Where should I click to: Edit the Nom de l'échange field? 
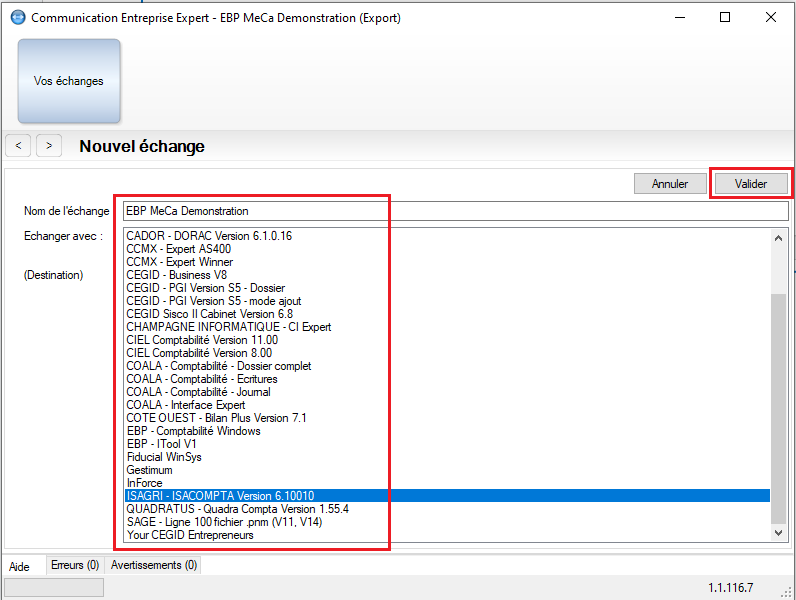(x=455, y=211)
